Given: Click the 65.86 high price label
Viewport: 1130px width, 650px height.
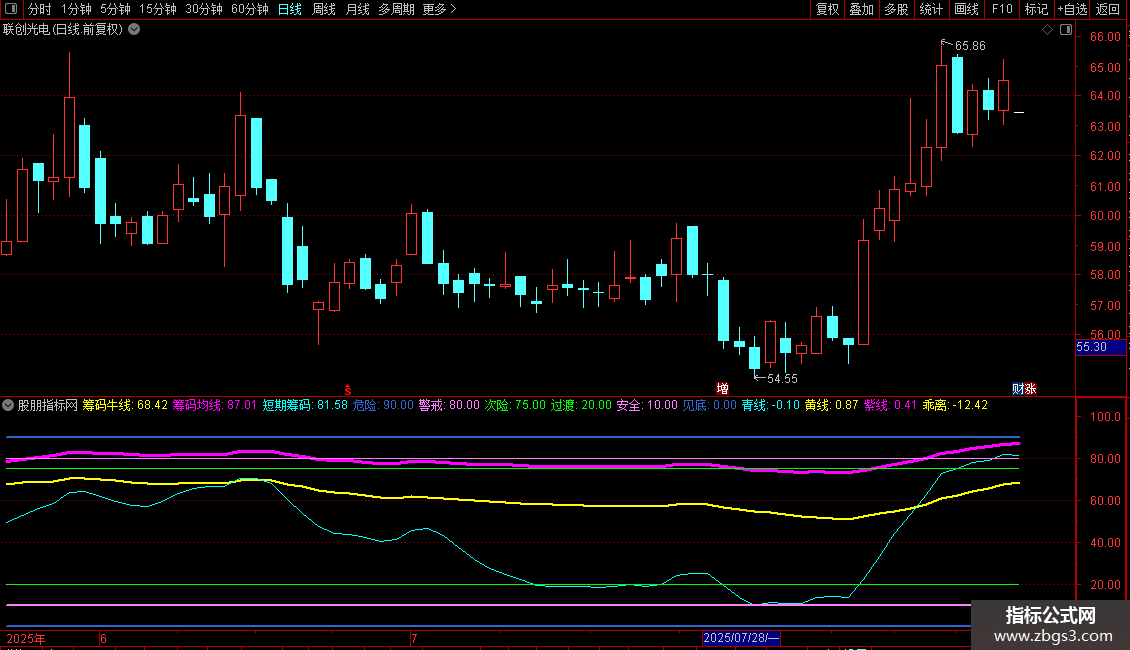Looking at the screenshot, I should 969,46.
